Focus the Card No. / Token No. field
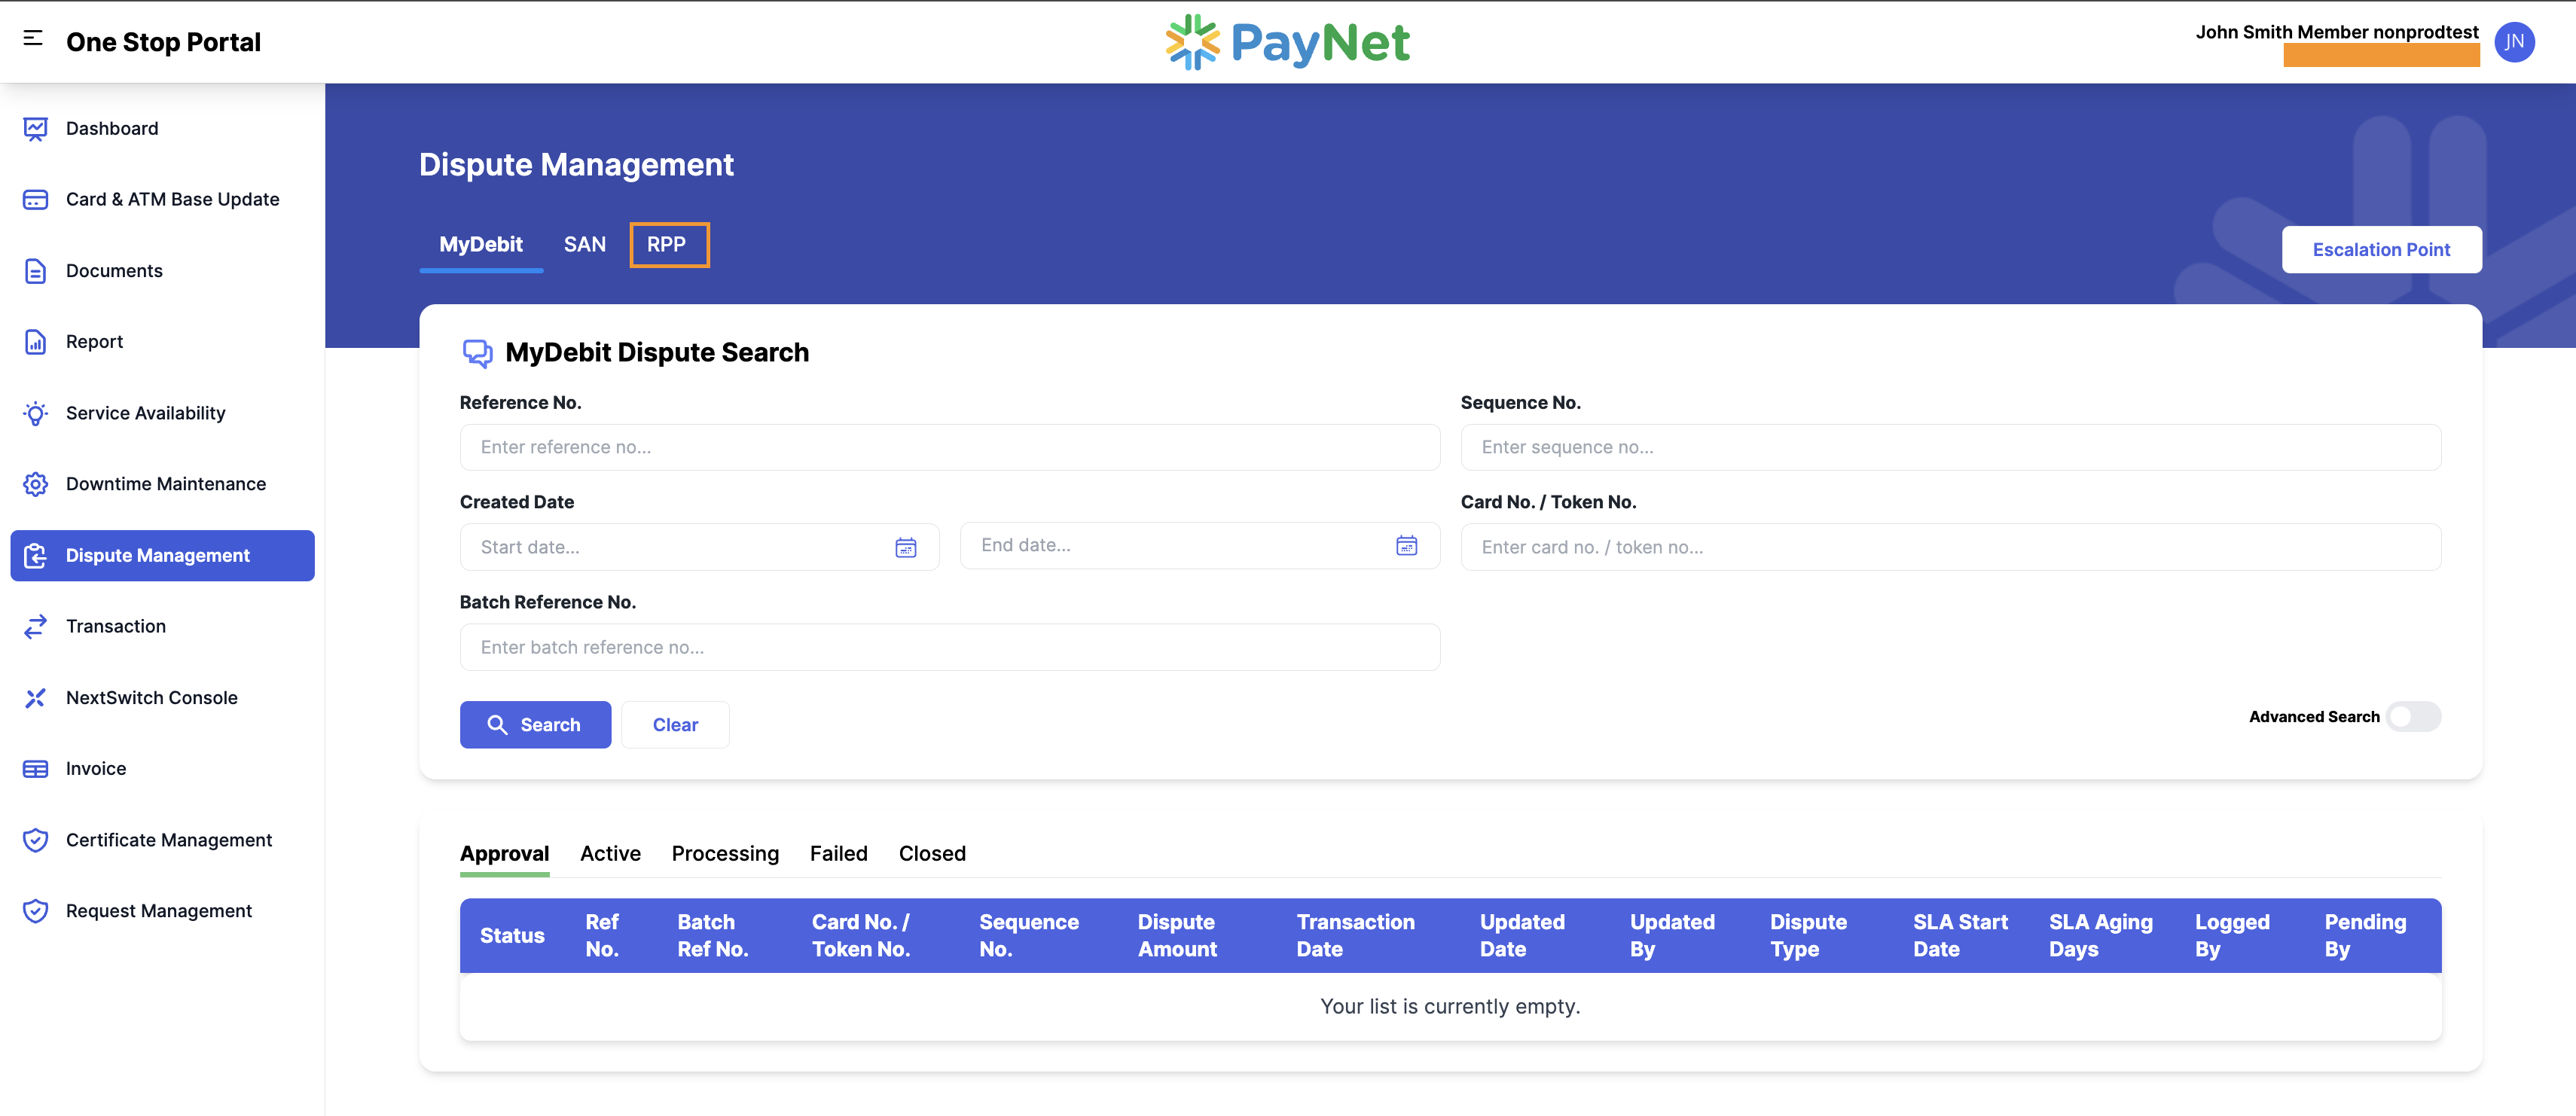 click(x=1951, y=547)
